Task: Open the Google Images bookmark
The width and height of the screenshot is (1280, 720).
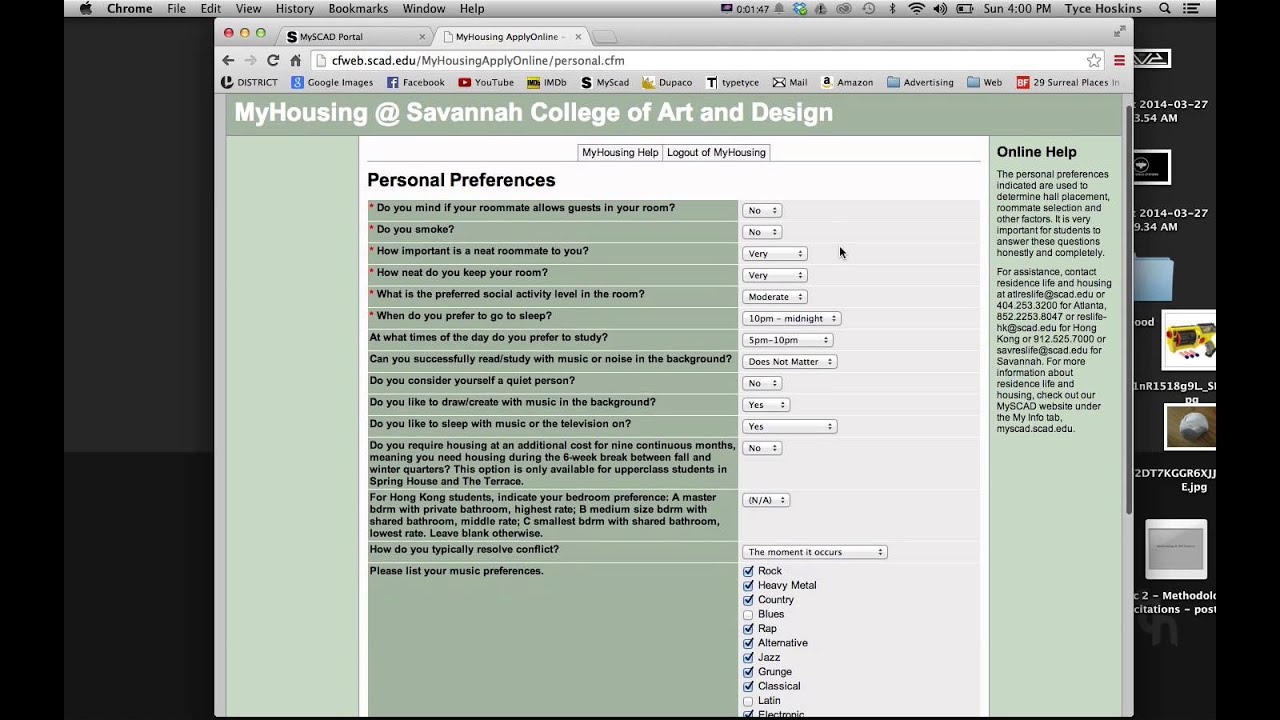Action: (x=332, y=82)
